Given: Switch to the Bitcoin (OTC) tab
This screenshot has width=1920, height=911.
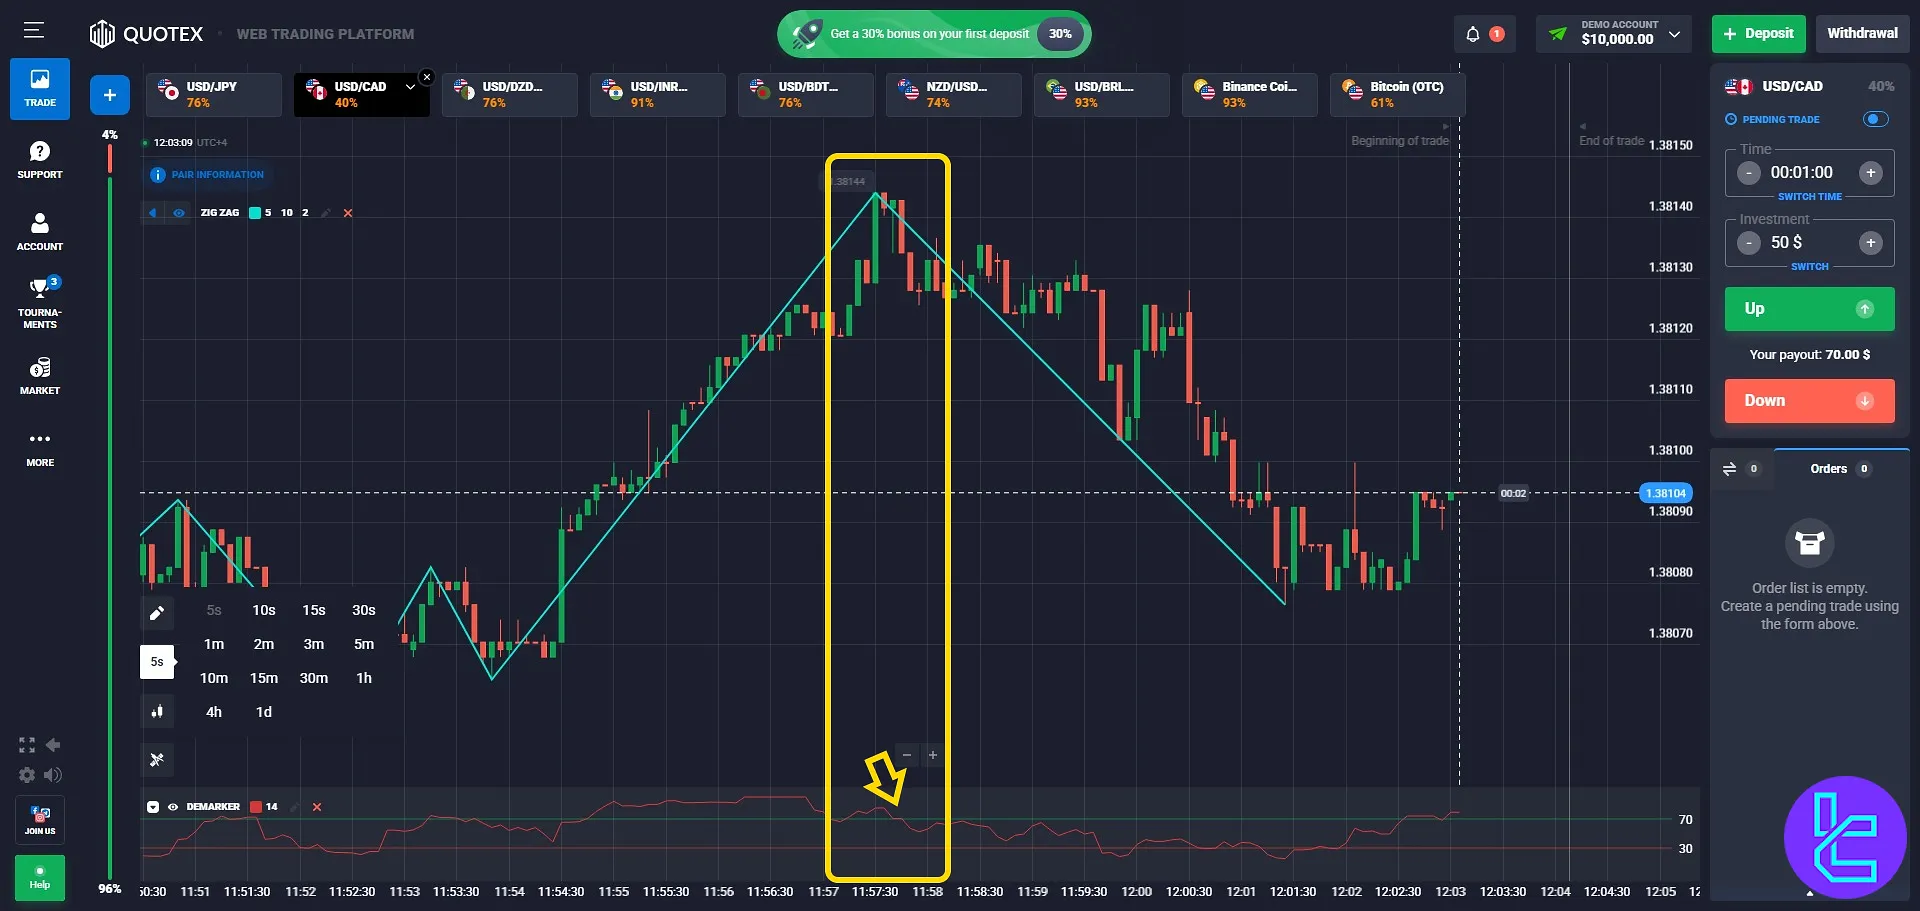Looking at the screenshot, I should 1398,95.
